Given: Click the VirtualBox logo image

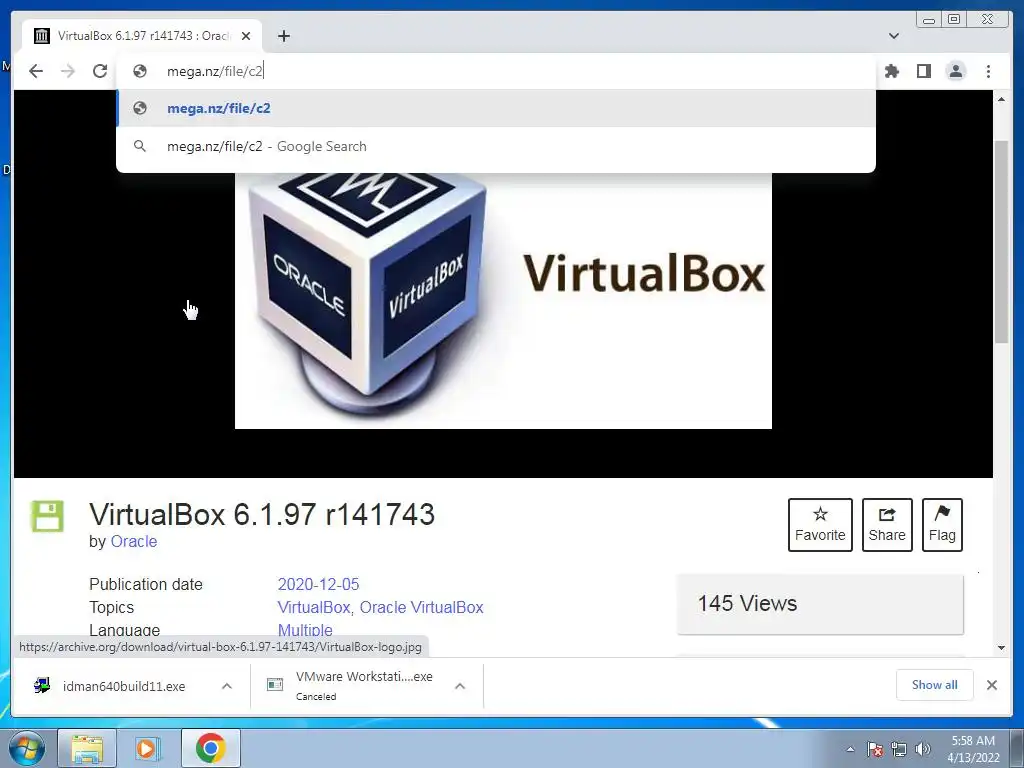Looking at the screenshot, I should [x=503, y=300].
